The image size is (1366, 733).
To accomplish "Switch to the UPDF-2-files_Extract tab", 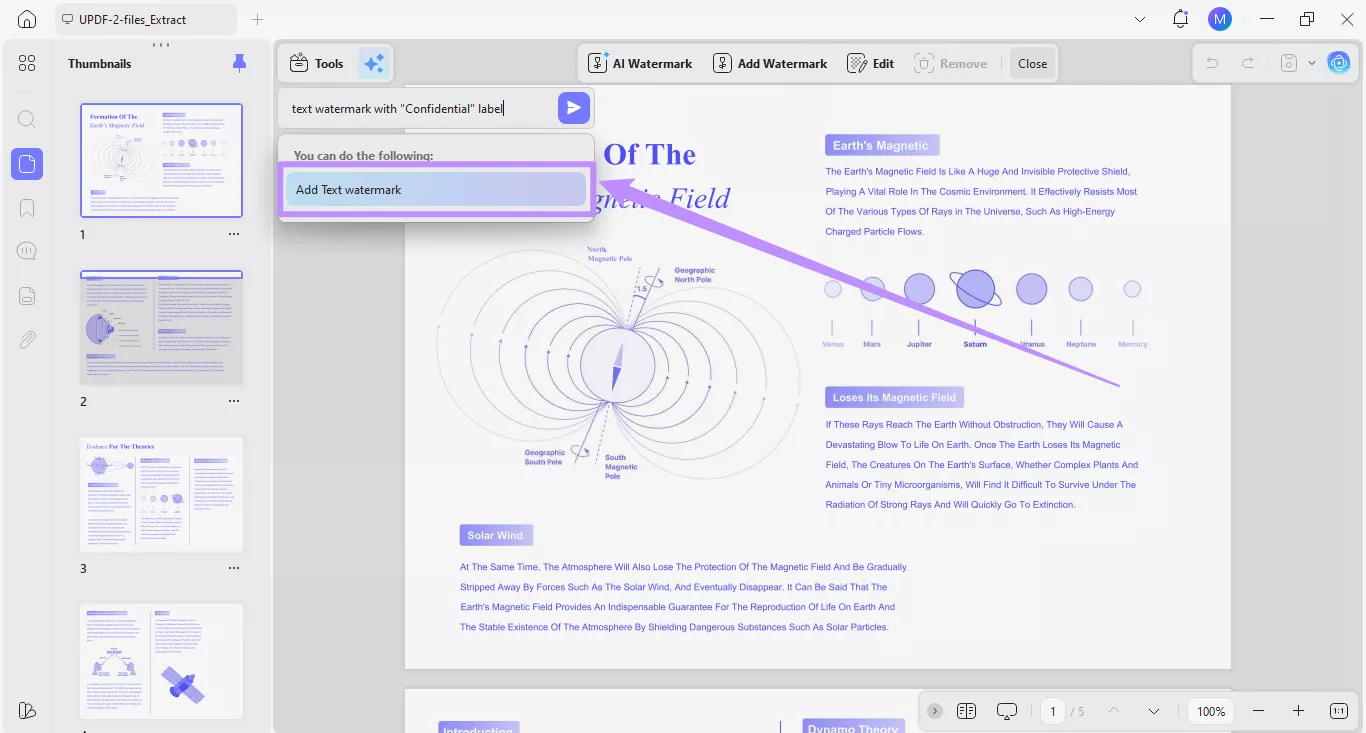I will 146,19.
